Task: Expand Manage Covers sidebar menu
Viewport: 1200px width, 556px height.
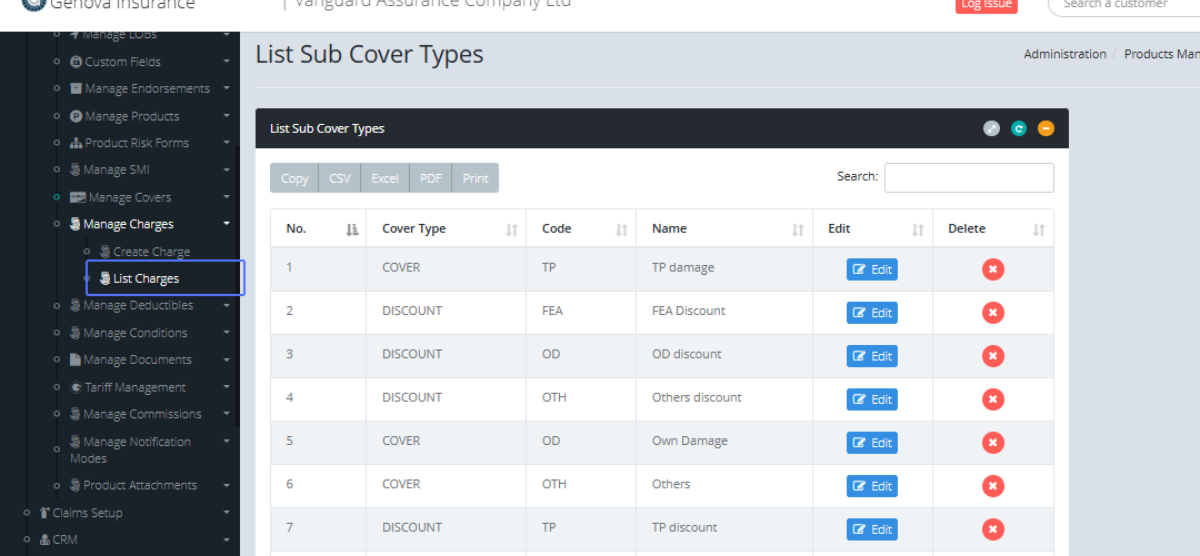Action: coord(129,198)
